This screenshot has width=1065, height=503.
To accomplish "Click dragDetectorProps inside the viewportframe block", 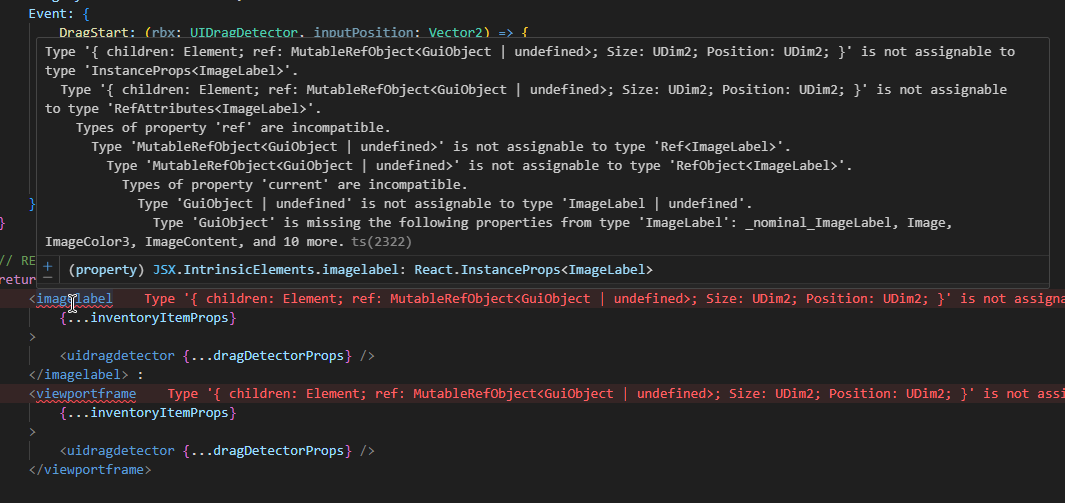I will click(278, 451).
